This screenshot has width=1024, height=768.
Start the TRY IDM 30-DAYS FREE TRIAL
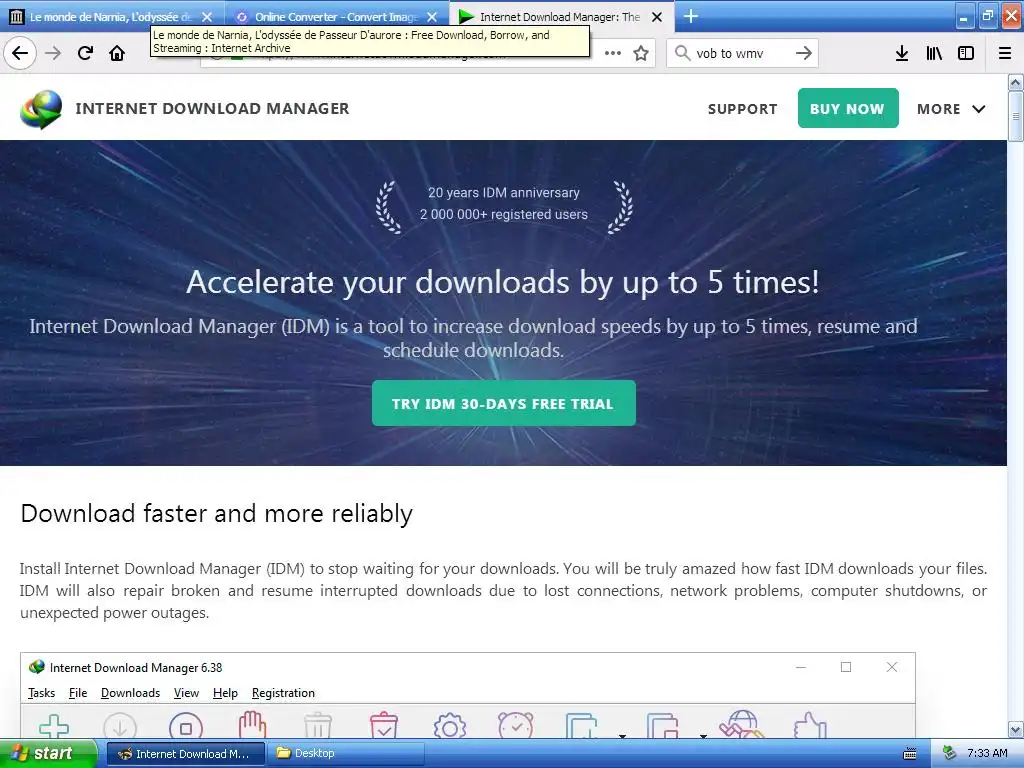coord(504,404)
